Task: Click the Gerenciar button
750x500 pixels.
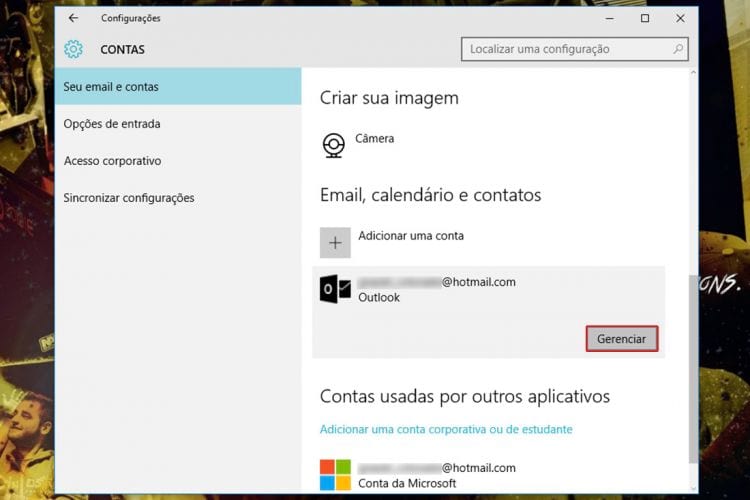Action: pyautogui.click(x=622, y=339)
